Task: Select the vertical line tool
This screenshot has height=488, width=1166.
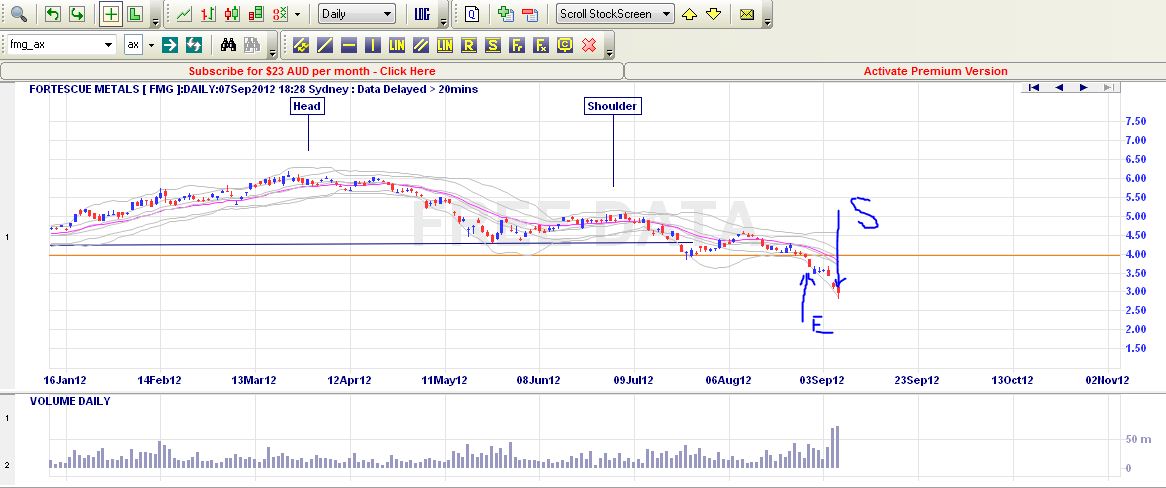Action: pos(373,45)
